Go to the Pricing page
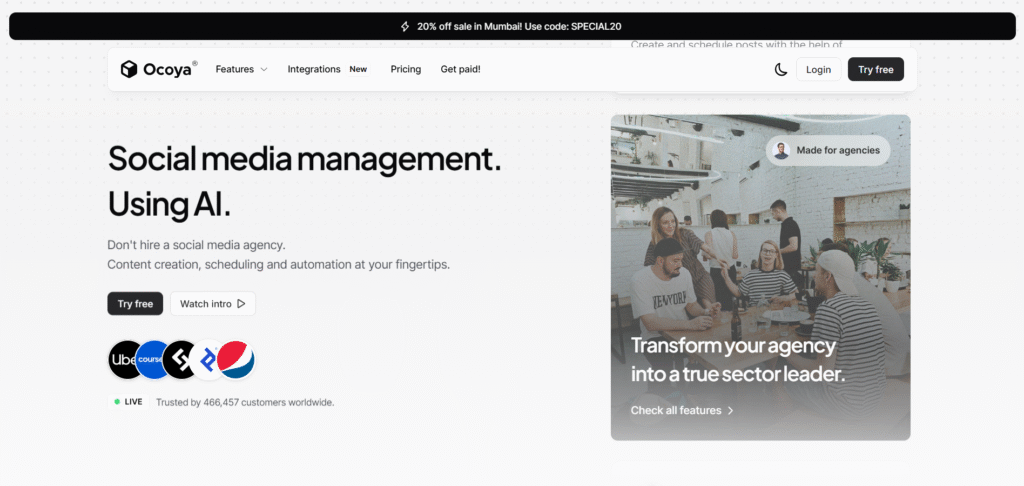Image resolution: width=1024 pixels, height=486 pixels. [405, 69]
